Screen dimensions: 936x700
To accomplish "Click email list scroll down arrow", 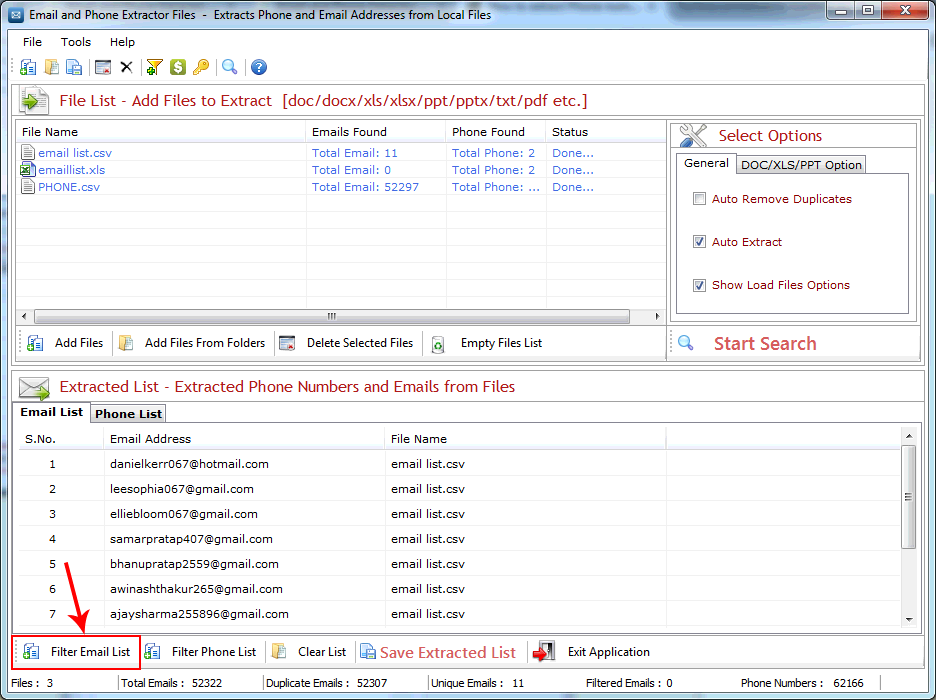I will [x=909, y=619].
